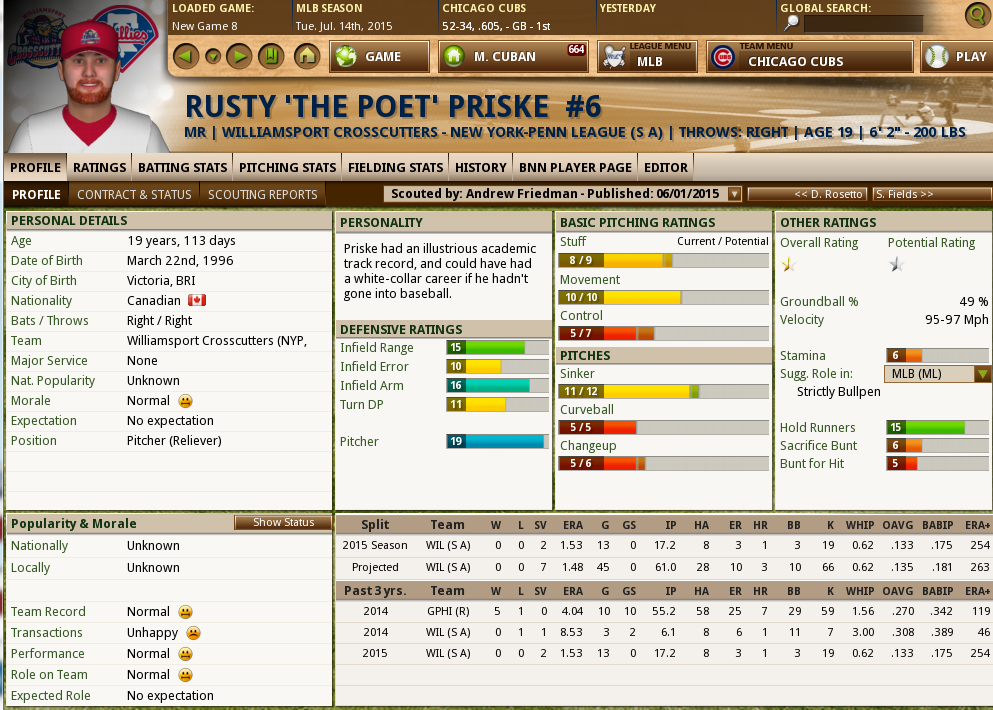Click the Stuff rating bar

pos(614,260)
